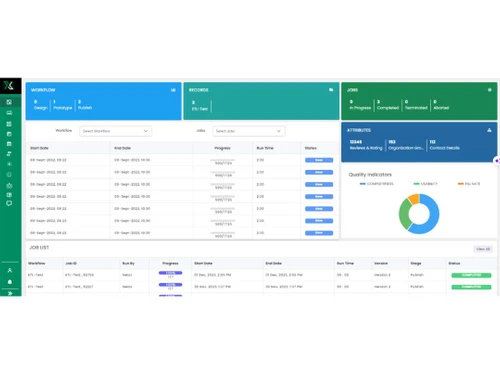The width and height of the screenshot is (500, 375).
Task: Toggle the Usability legend item
Action: pos(425,184)
